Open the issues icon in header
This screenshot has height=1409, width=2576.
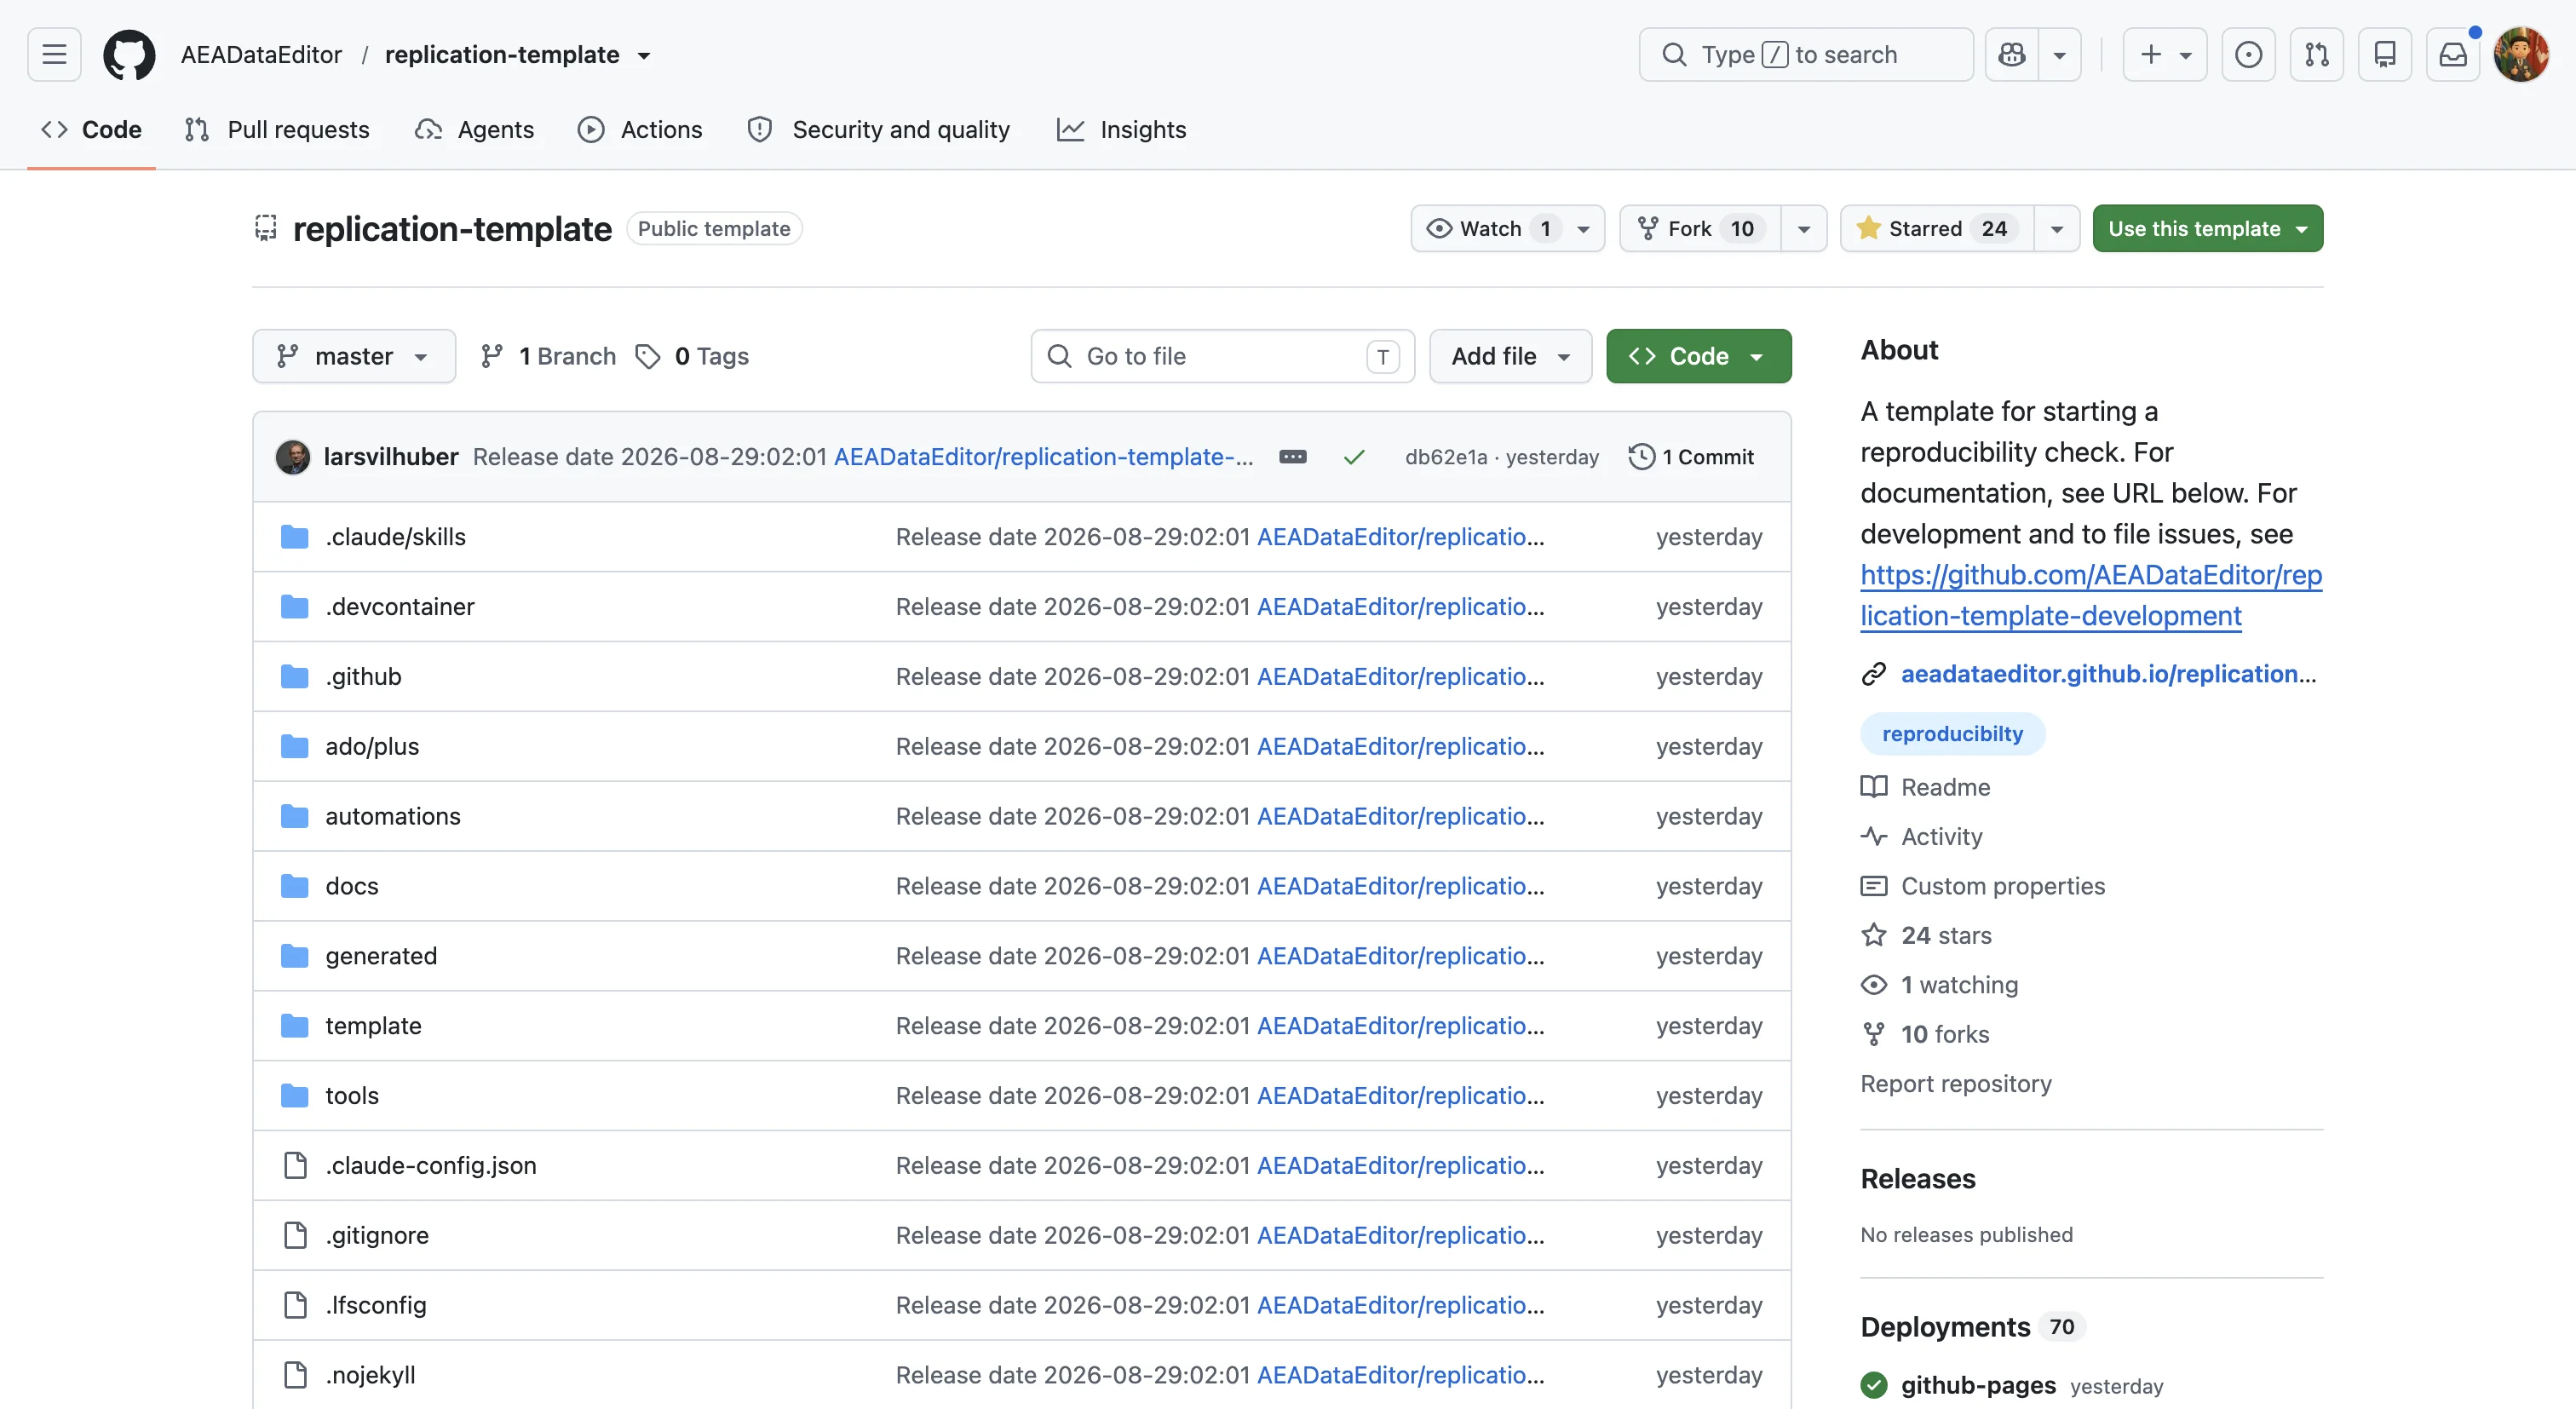click(2248, 54)
